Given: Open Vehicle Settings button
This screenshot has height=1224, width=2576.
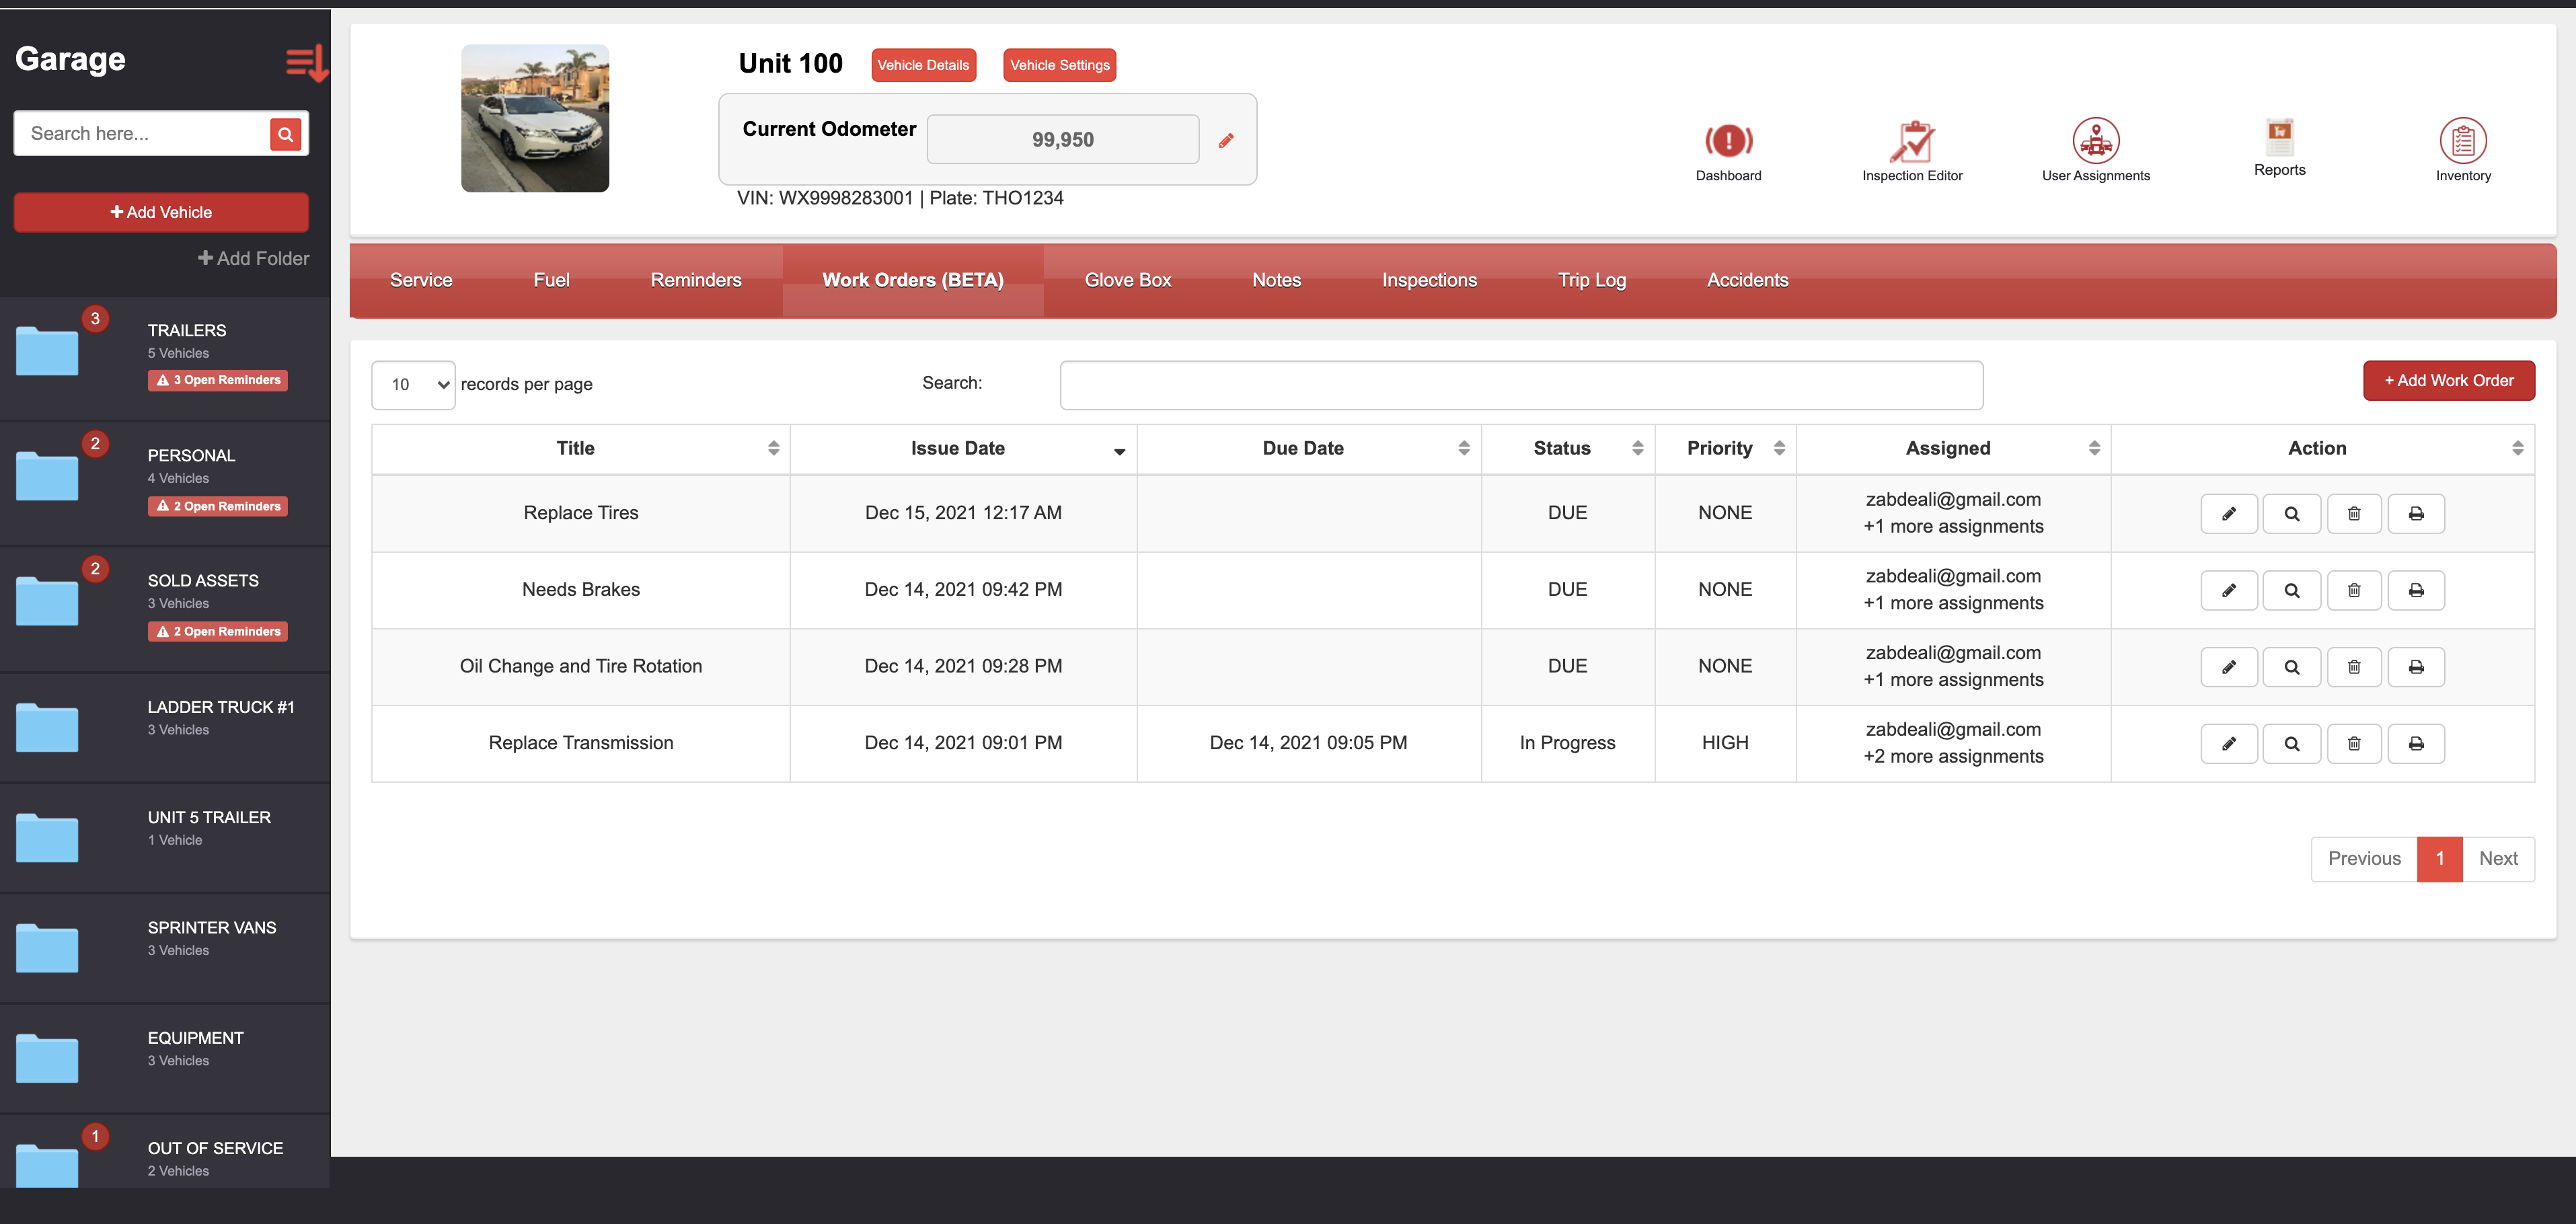Looking at the screenshot, I should click(x=1058, y=65).
